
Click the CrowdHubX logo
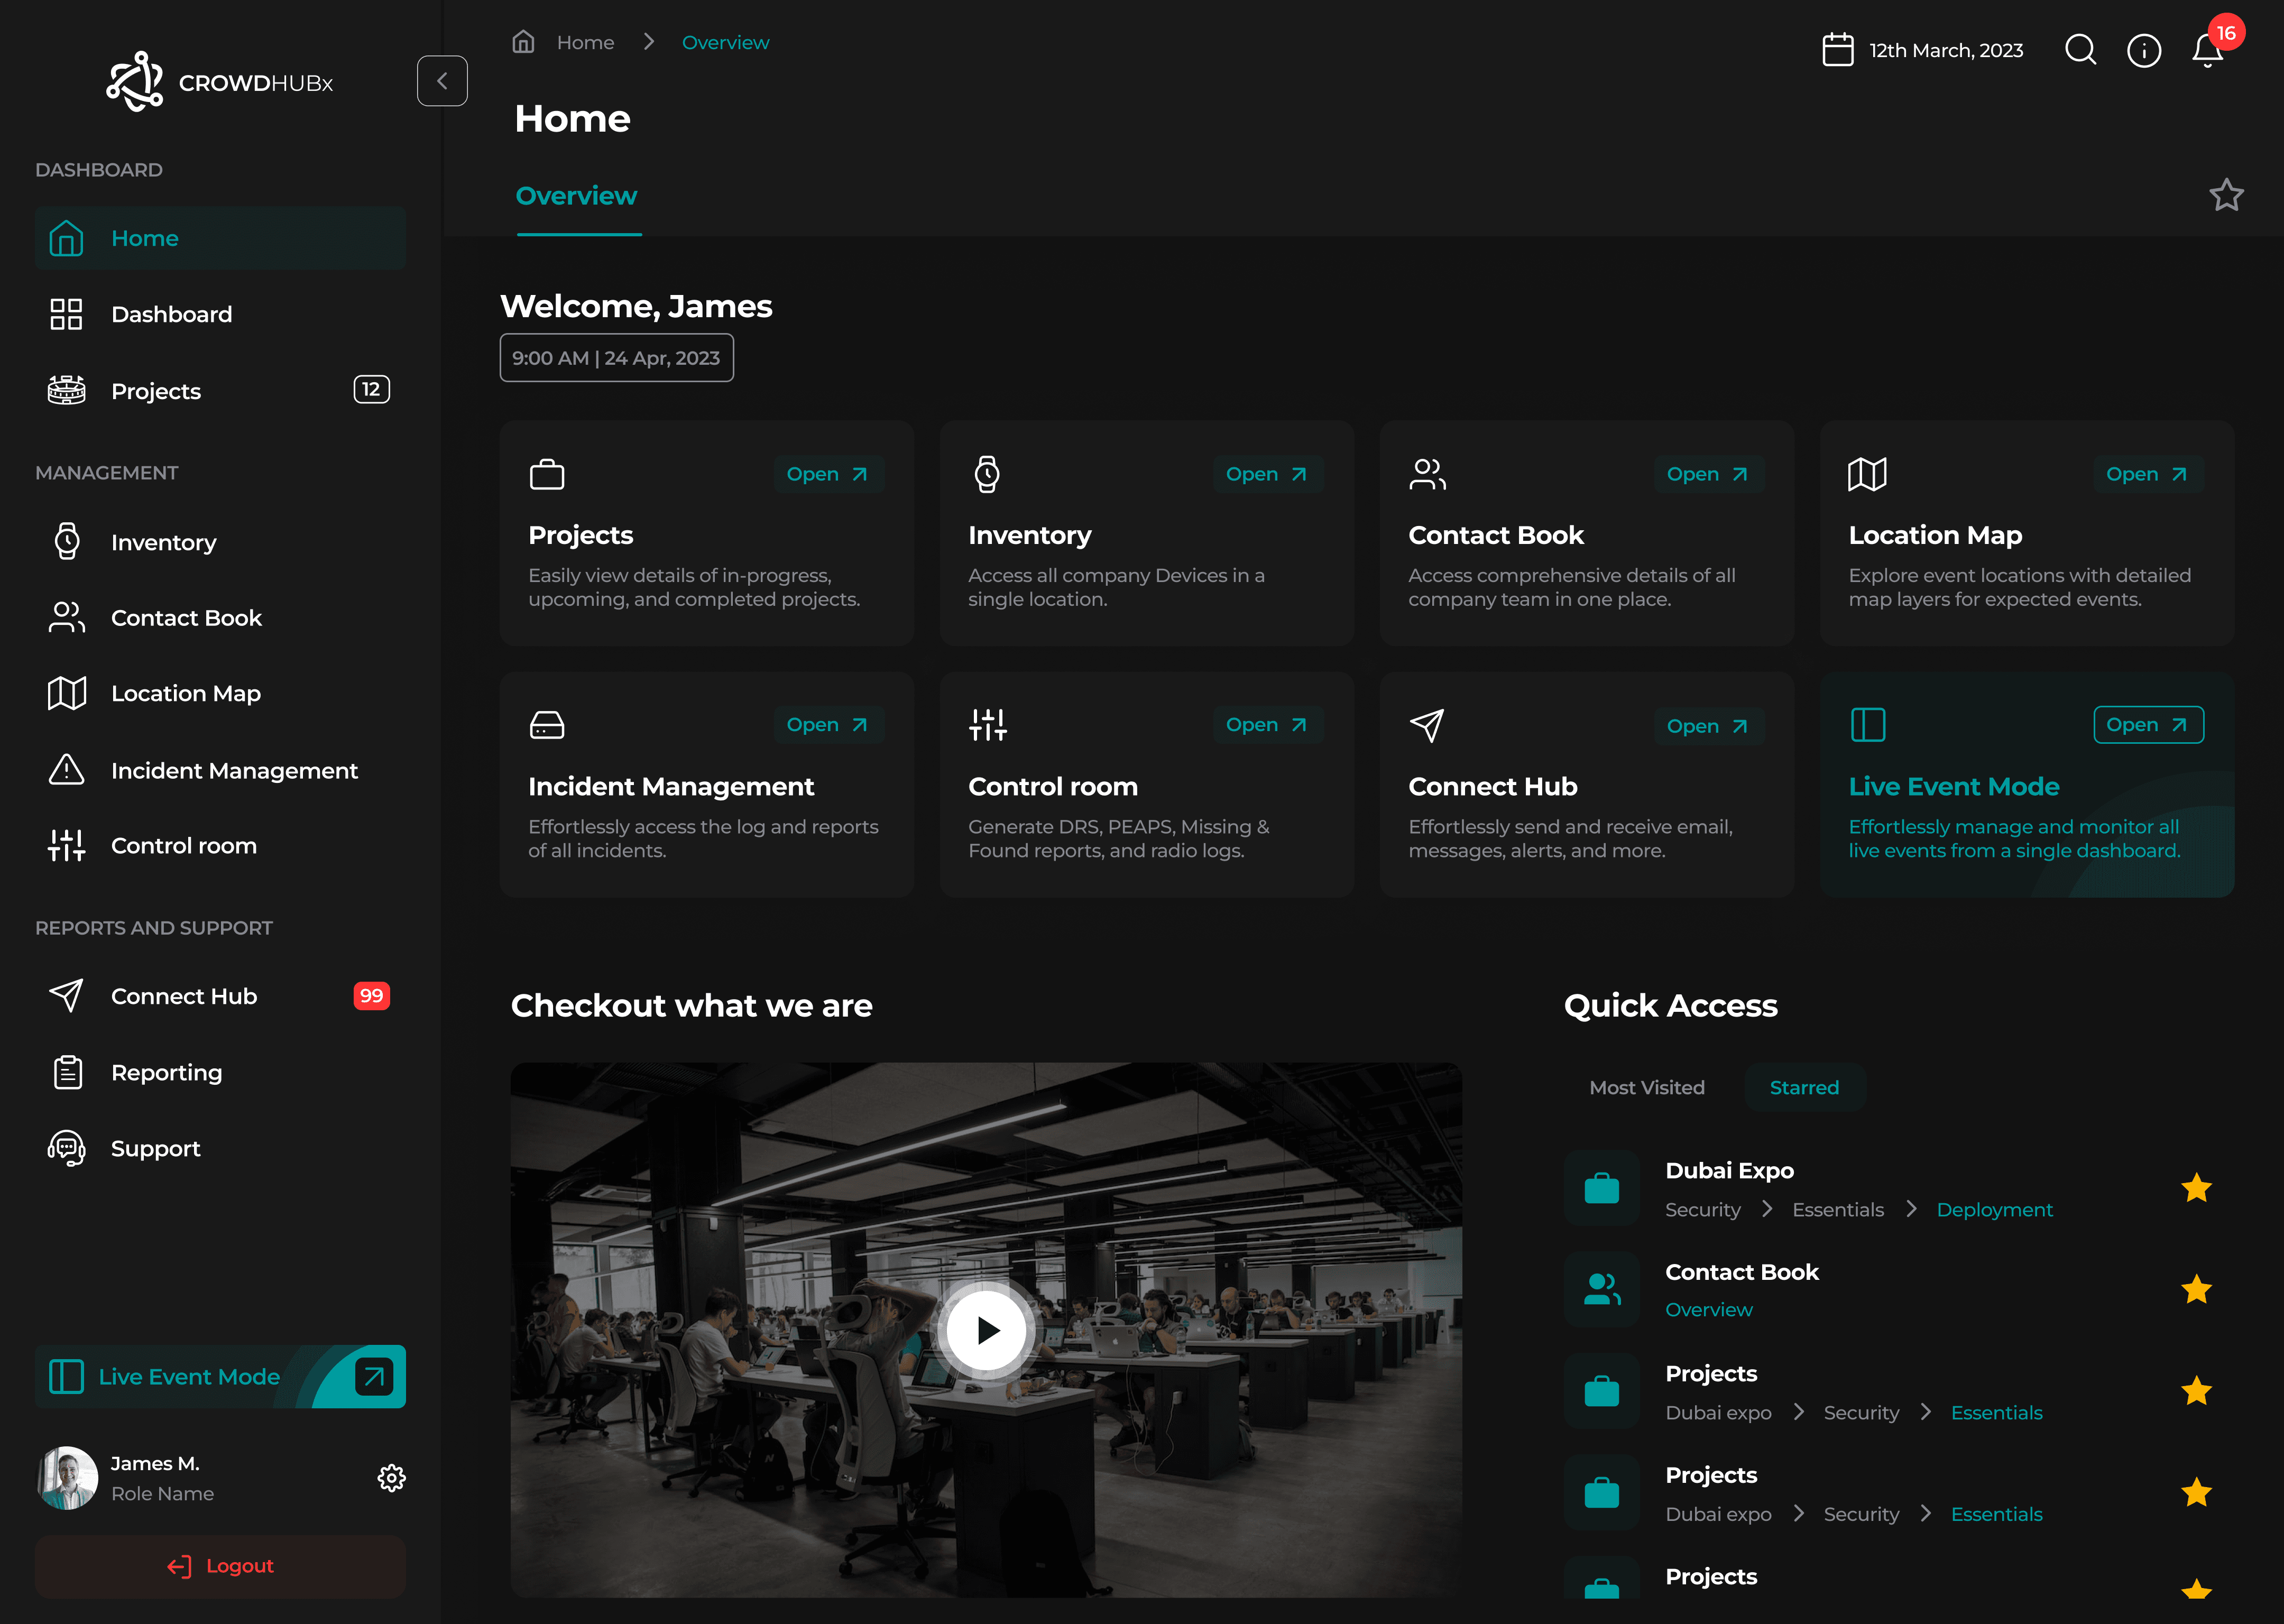click(x=220, y=82)
